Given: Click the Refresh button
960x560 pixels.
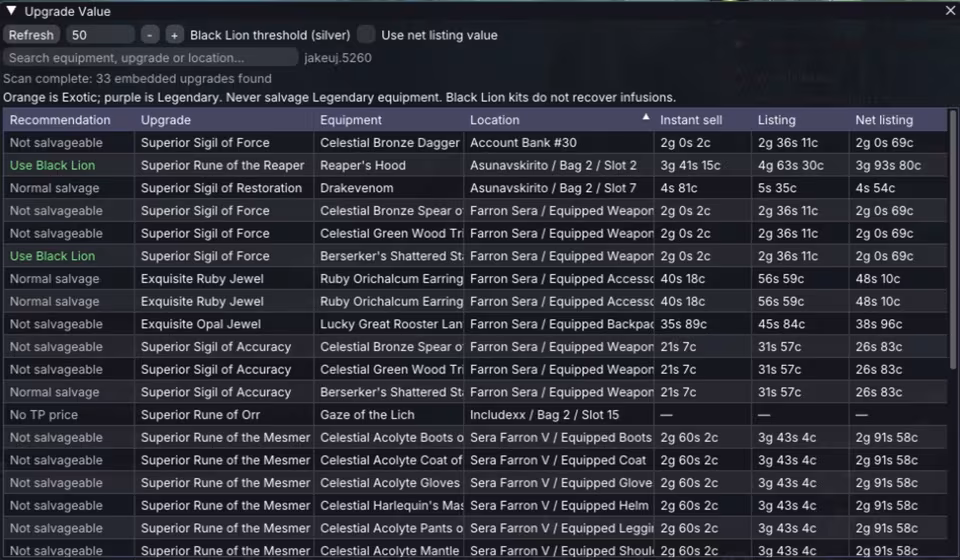Looking at the screenshot, I should pyautogui.click(x=31, y=35).
